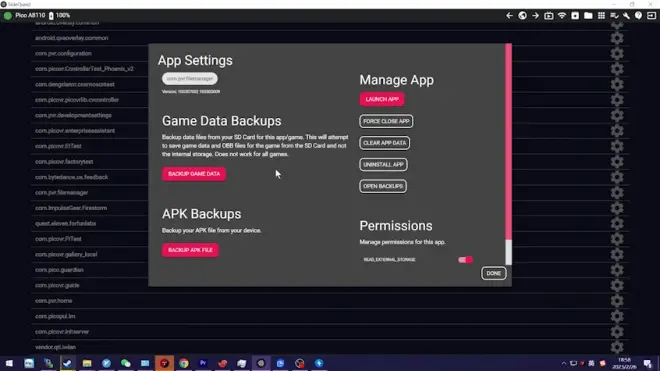Click the App Settings dialog pink scrollbar
660x371 pixels.
click(x=508, y=141)
